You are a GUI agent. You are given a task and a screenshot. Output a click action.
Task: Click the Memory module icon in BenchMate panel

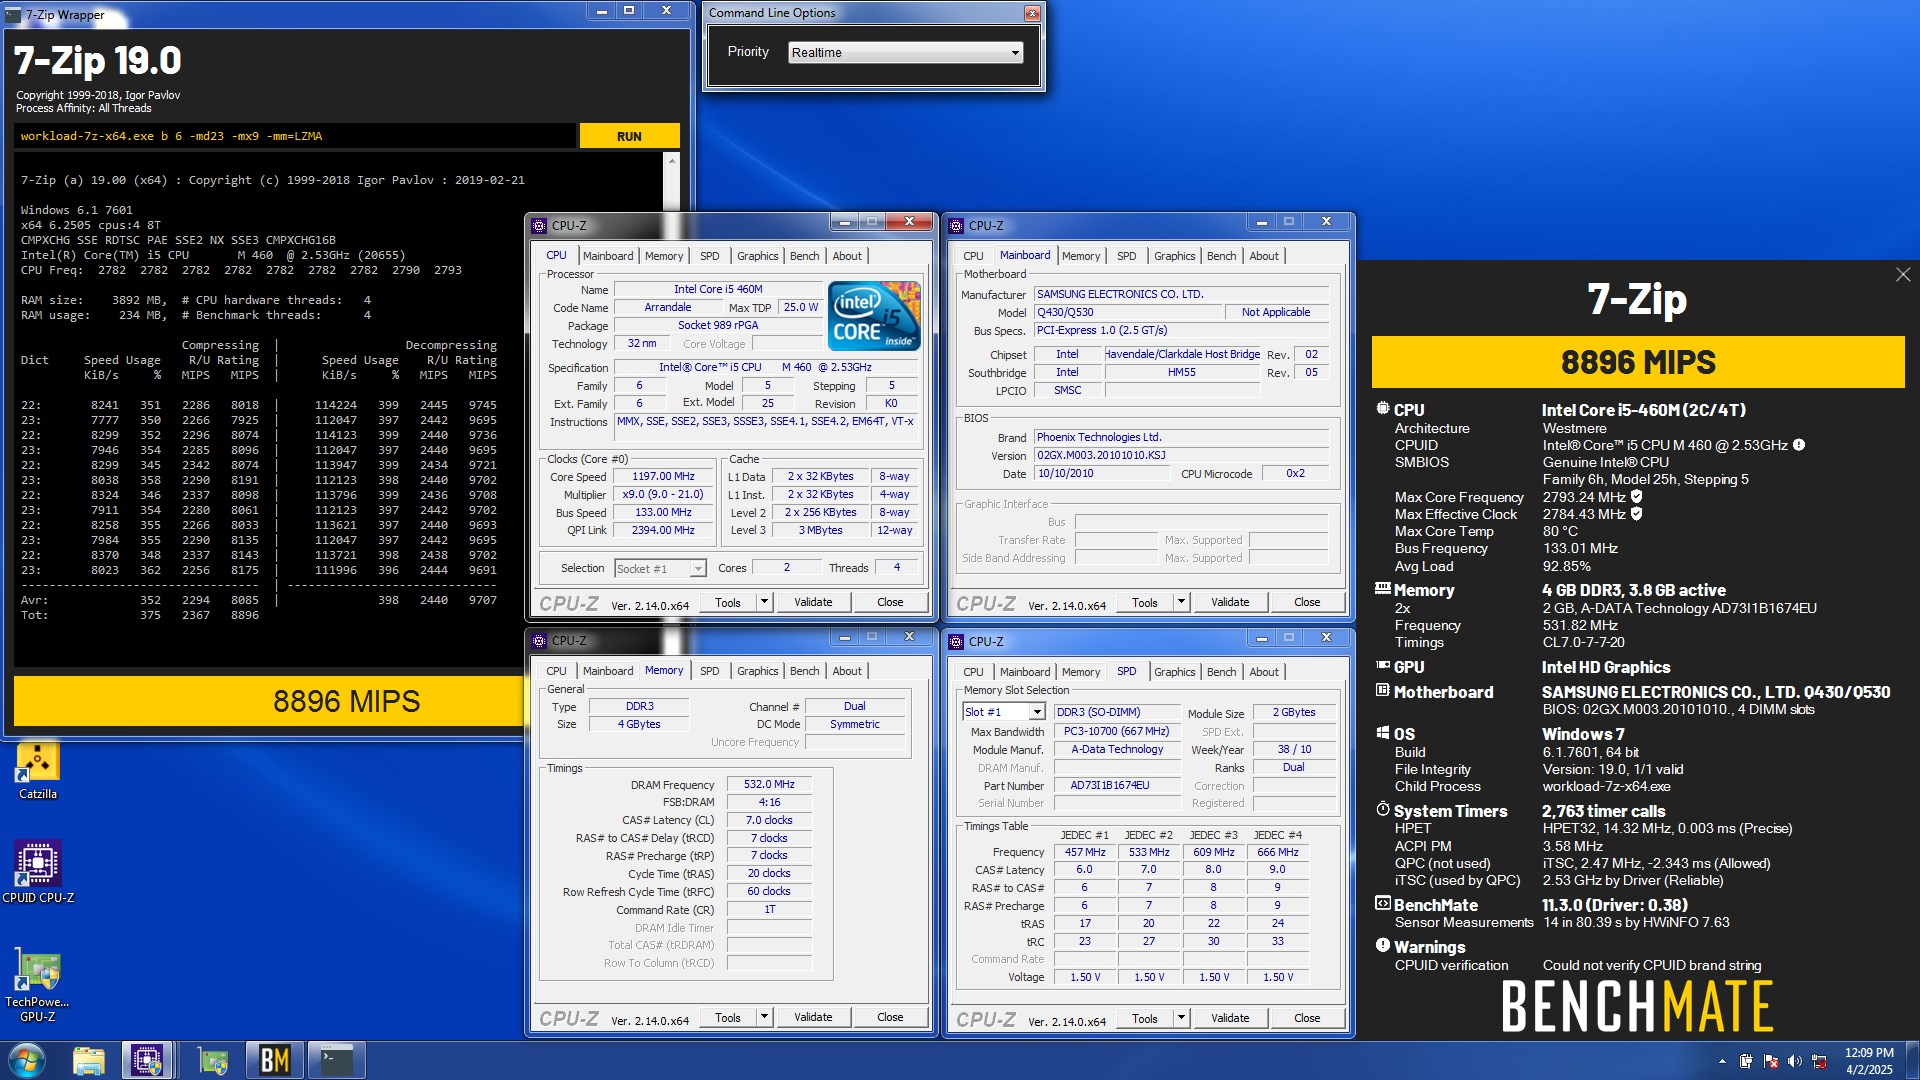tap(1383, 589)
